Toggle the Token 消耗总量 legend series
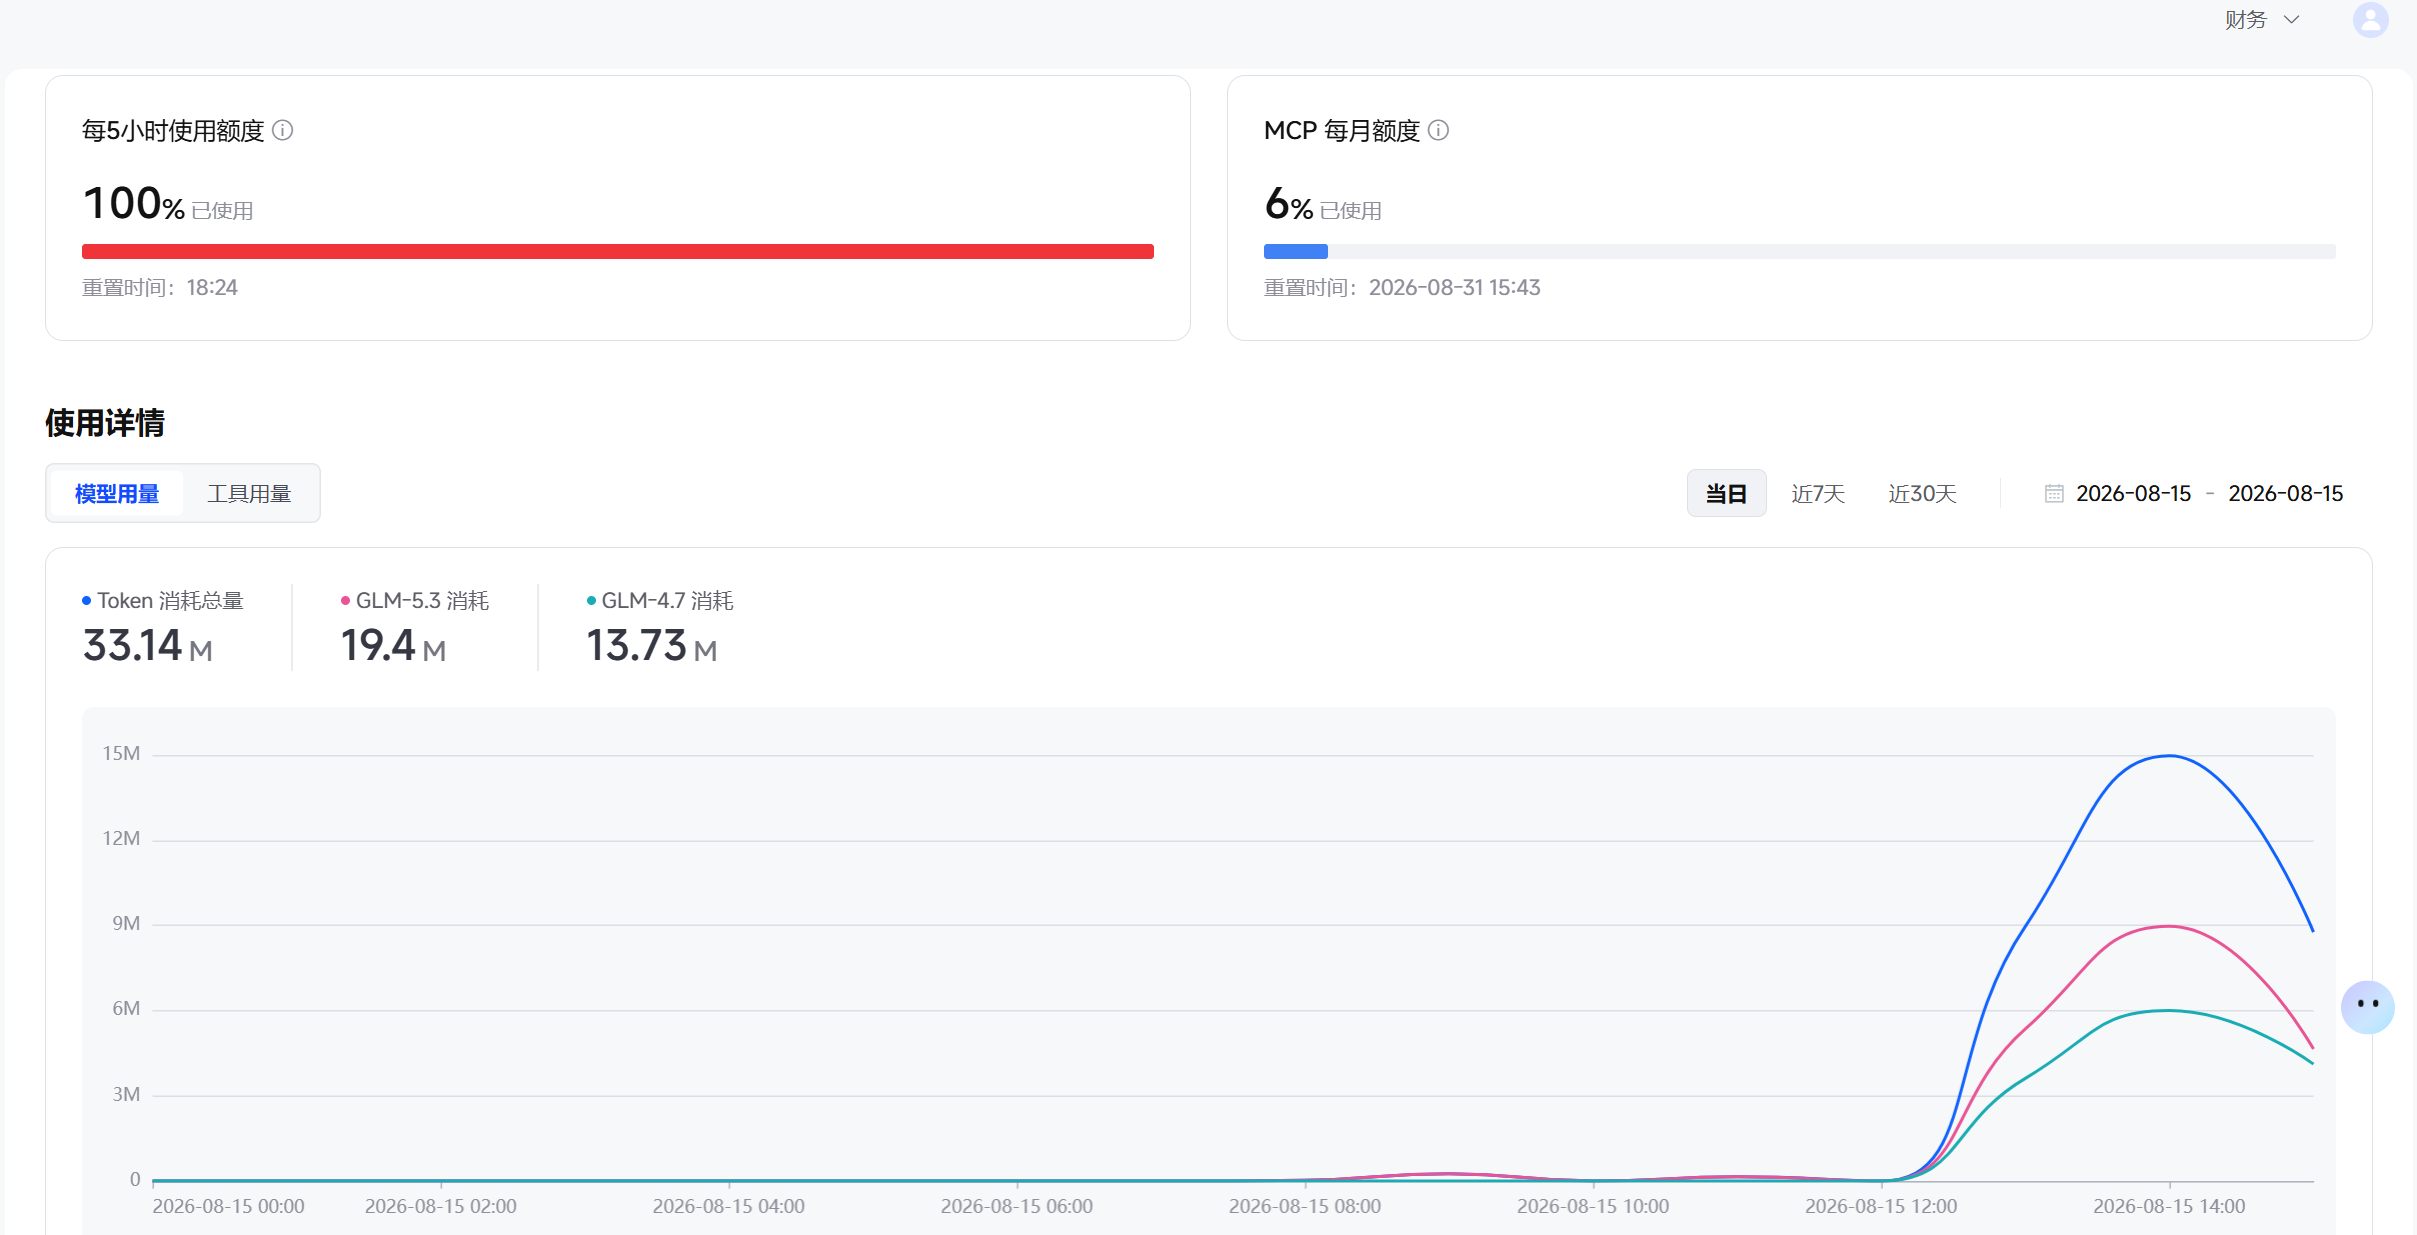 click(163, 600)
